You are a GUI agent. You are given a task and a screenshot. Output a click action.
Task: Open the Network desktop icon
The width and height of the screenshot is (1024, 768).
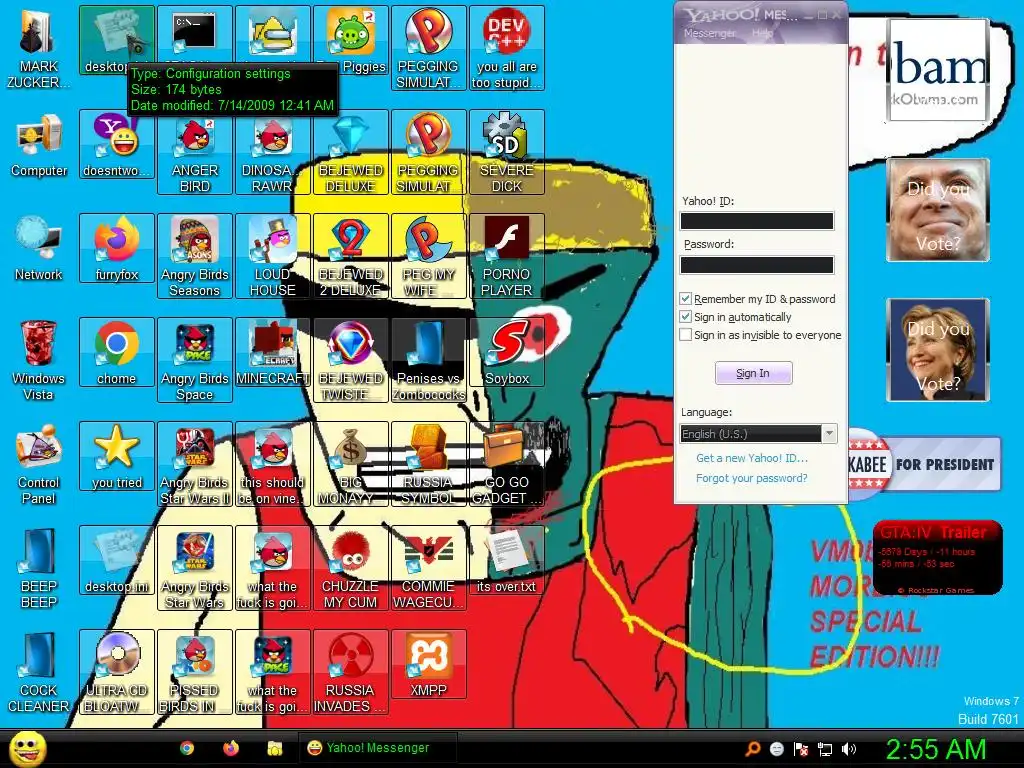tap(39, 249)
